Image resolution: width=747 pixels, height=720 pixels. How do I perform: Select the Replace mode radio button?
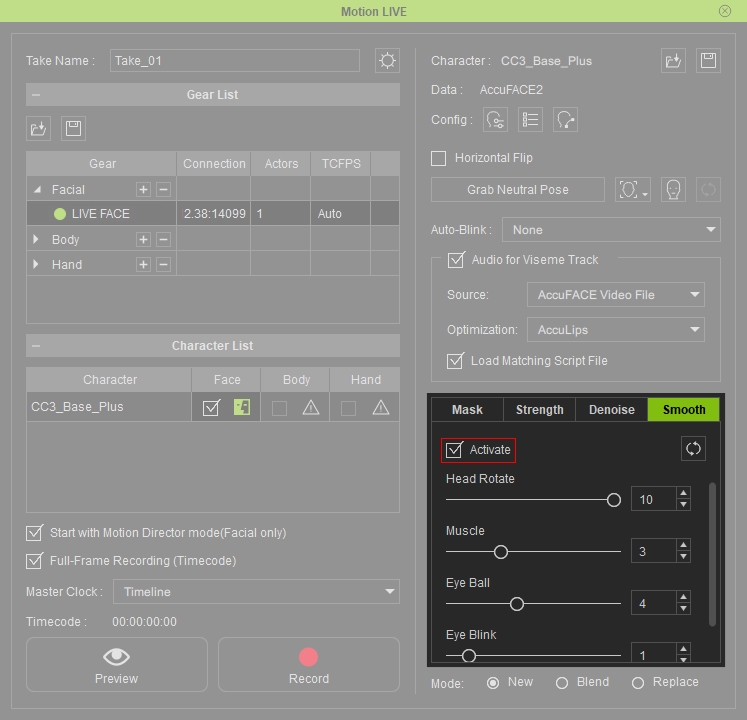(638, 683)
